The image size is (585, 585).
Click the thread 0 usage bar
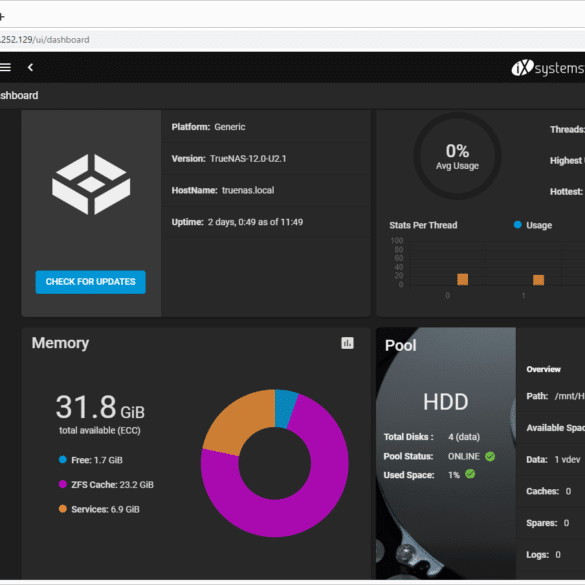pos(463,279)
